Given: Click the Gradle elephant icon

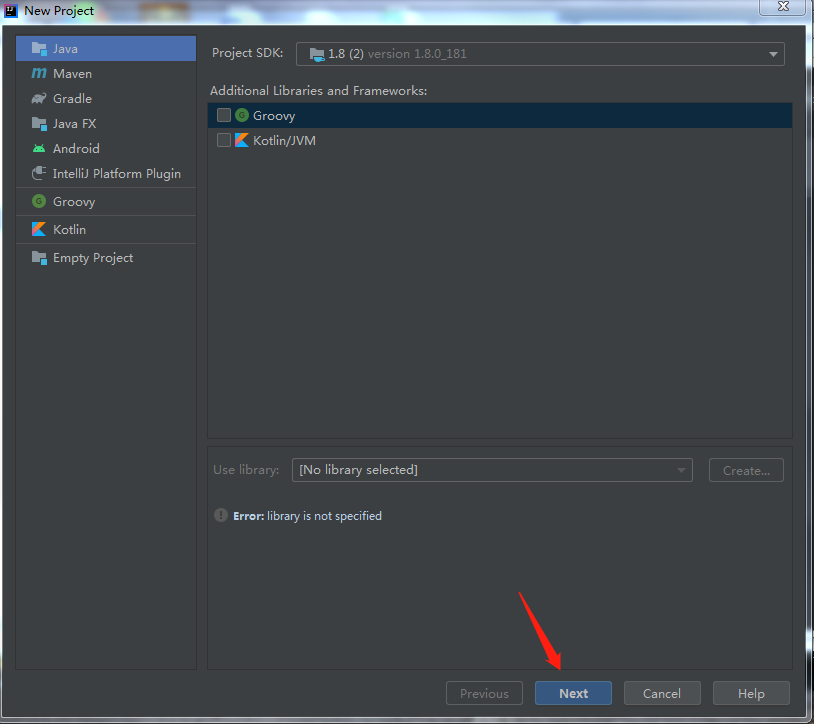Looking at the screenshot, I should (x=39, y=98).
